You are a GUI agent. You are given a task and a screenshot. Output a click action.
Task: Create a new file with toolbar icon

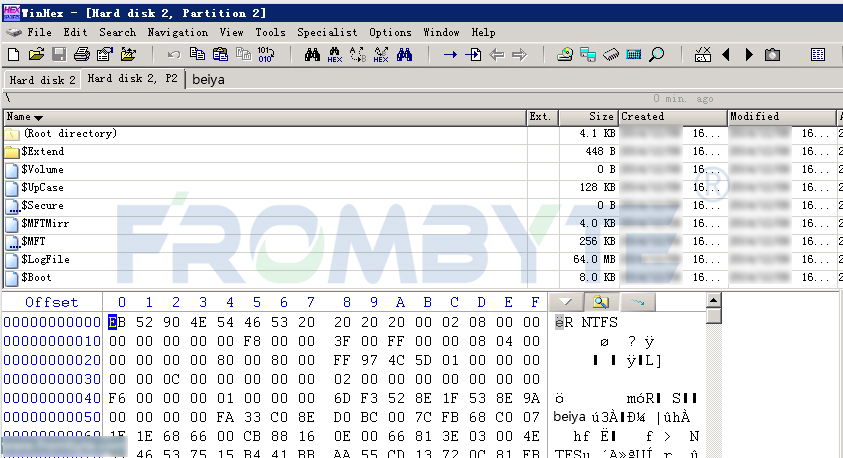pyautogui.click(x=14, y=54)
